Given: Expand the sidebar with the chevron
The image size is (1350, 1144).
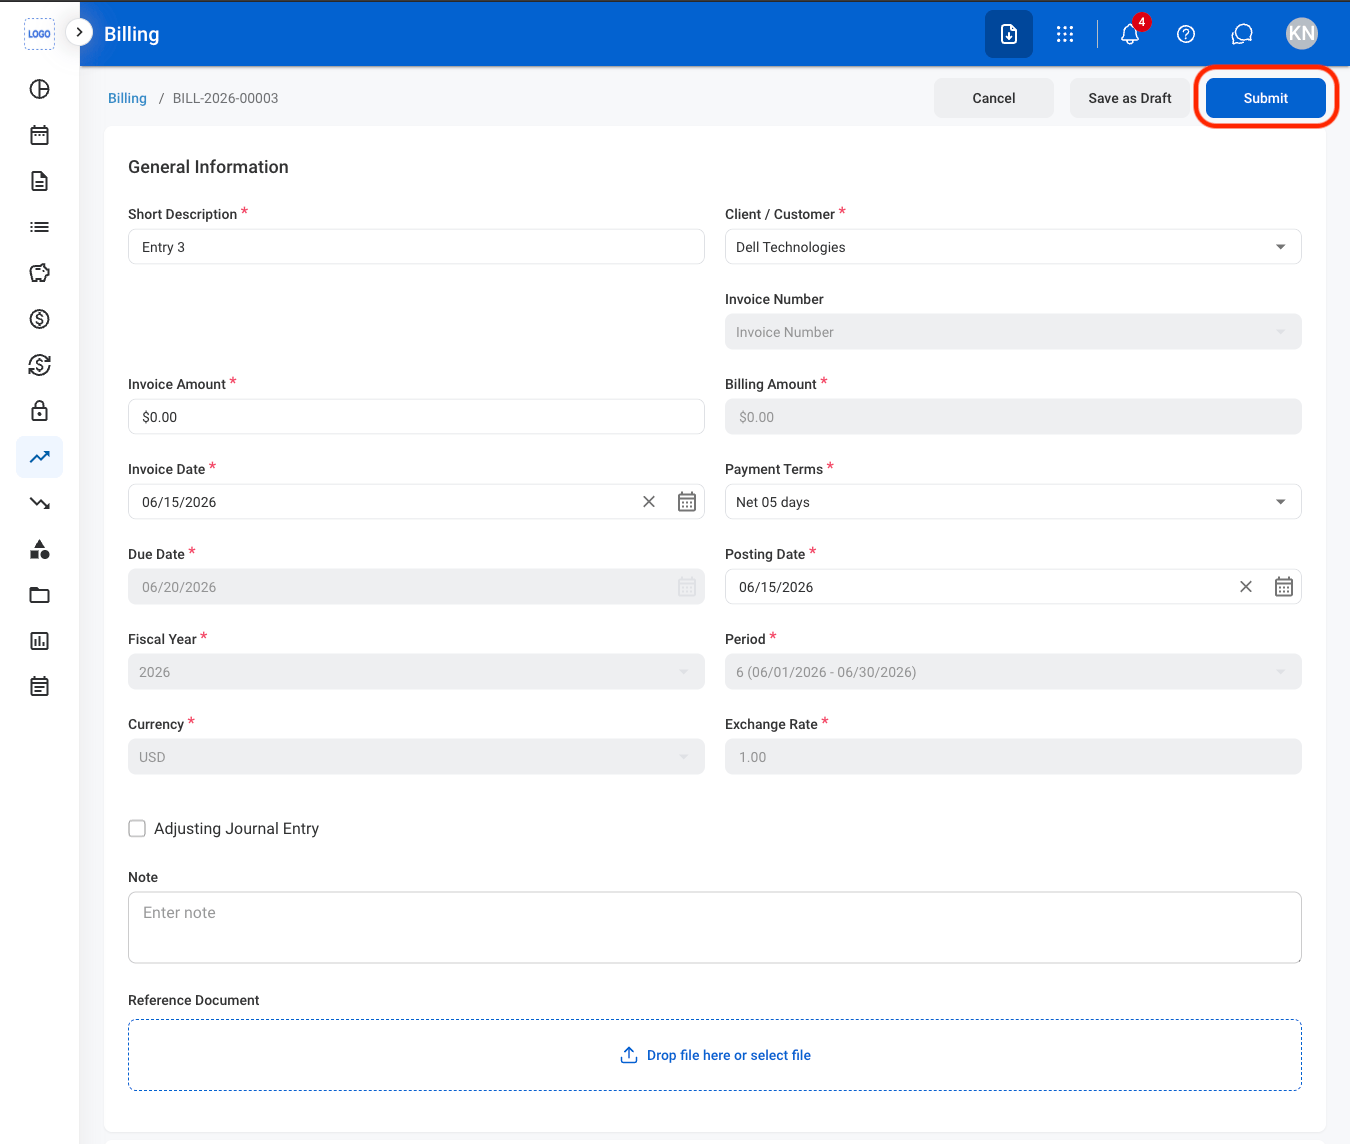Looking at the screenshot, I should coord(79,32).
